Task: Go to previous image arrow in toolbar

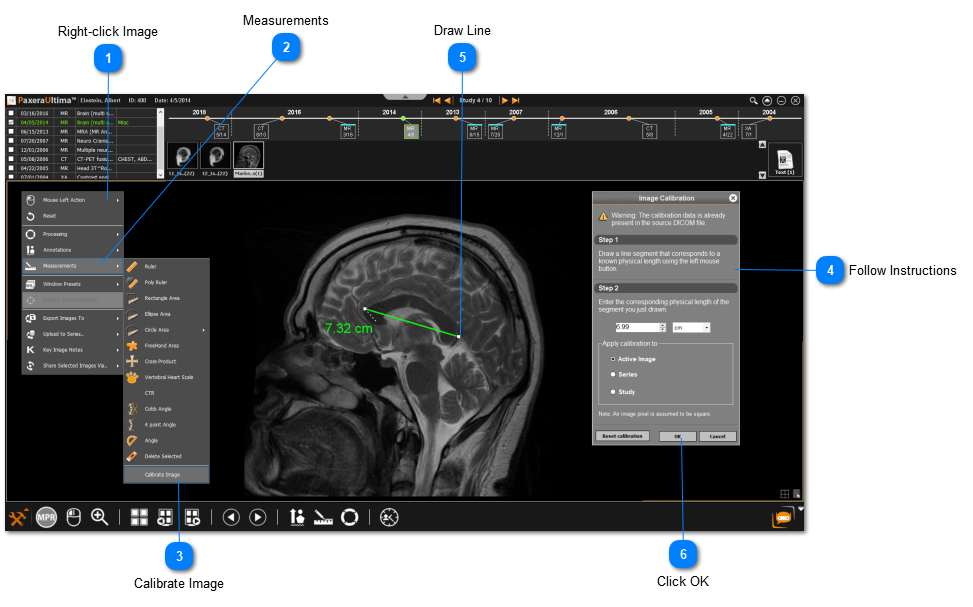Action: coord(231,517)
